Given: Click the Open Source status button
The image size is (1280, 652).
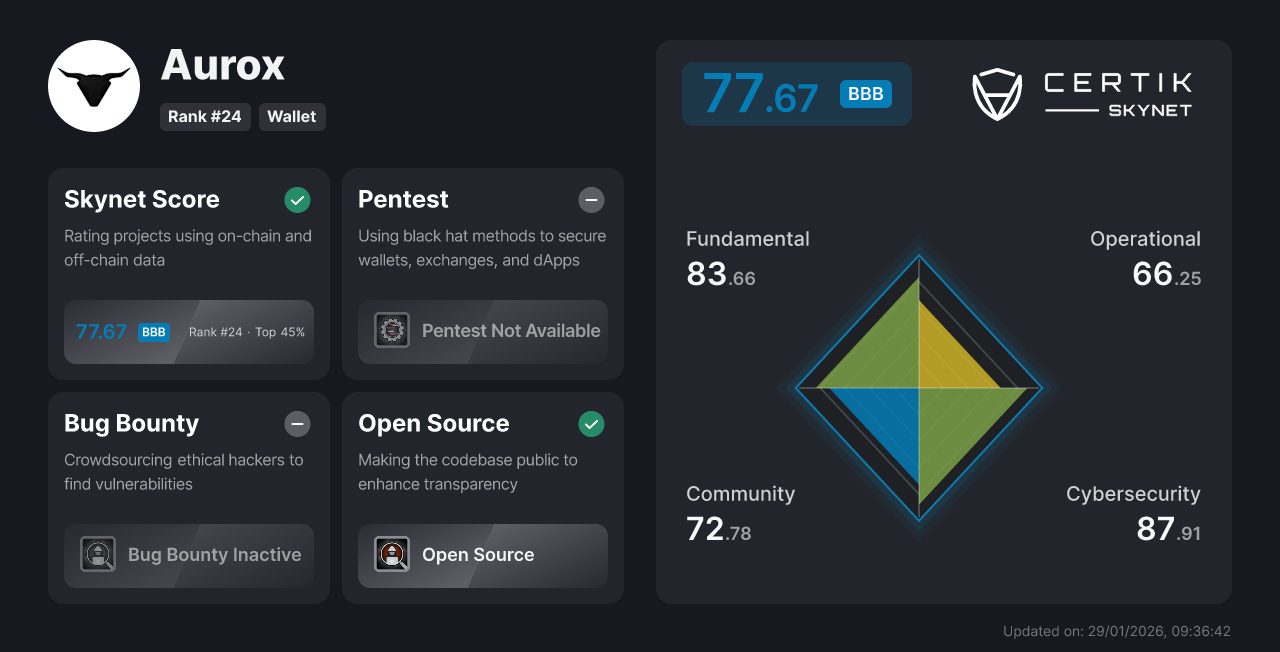Looking at the screenshot, I should click(x=482, y=555).
